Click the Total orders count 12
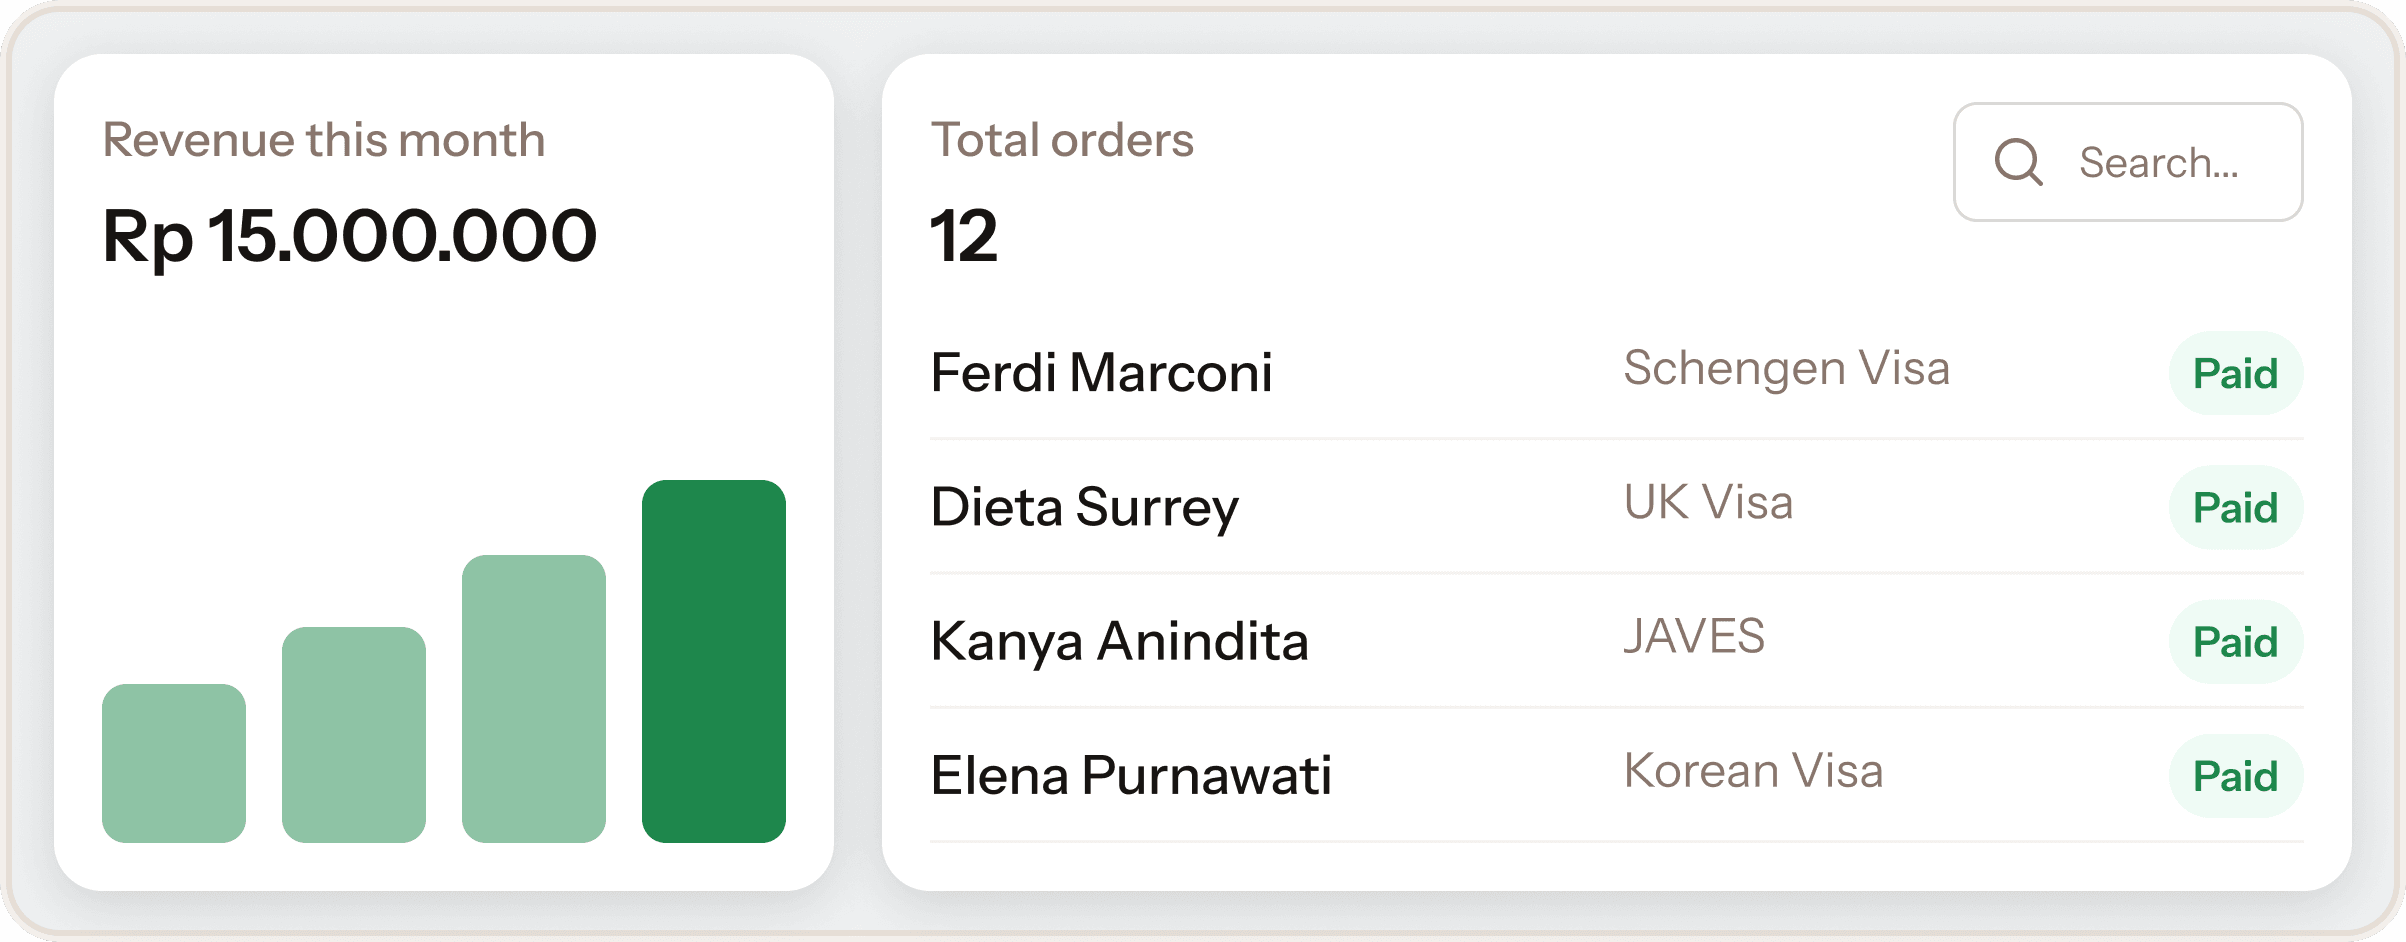 point(964,237)
